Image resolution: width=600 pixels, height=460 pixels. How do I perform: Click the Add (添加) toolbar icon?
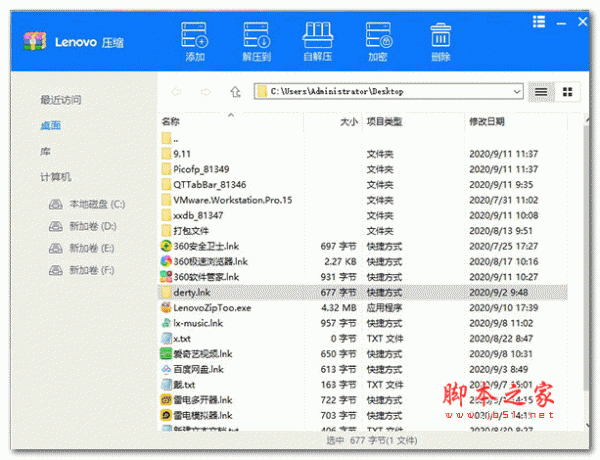coord(195,41)
